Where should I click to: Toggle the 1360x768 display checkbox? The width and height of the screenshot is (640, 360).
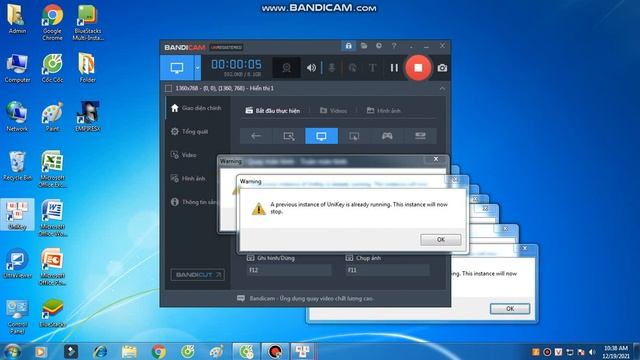pyautogui.click(x=168, y=88)
